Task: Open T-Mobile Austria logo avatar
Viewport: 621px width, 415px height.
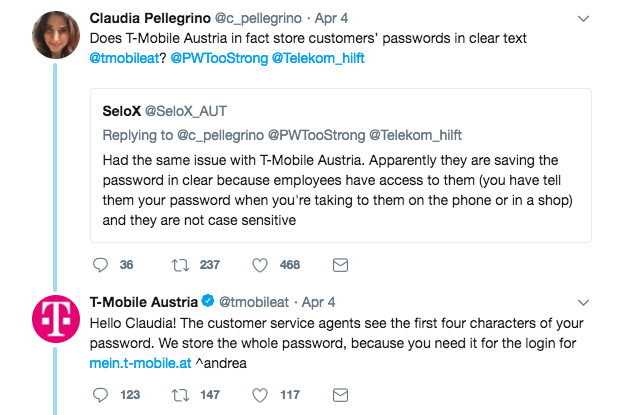Action: click(56, 318)
